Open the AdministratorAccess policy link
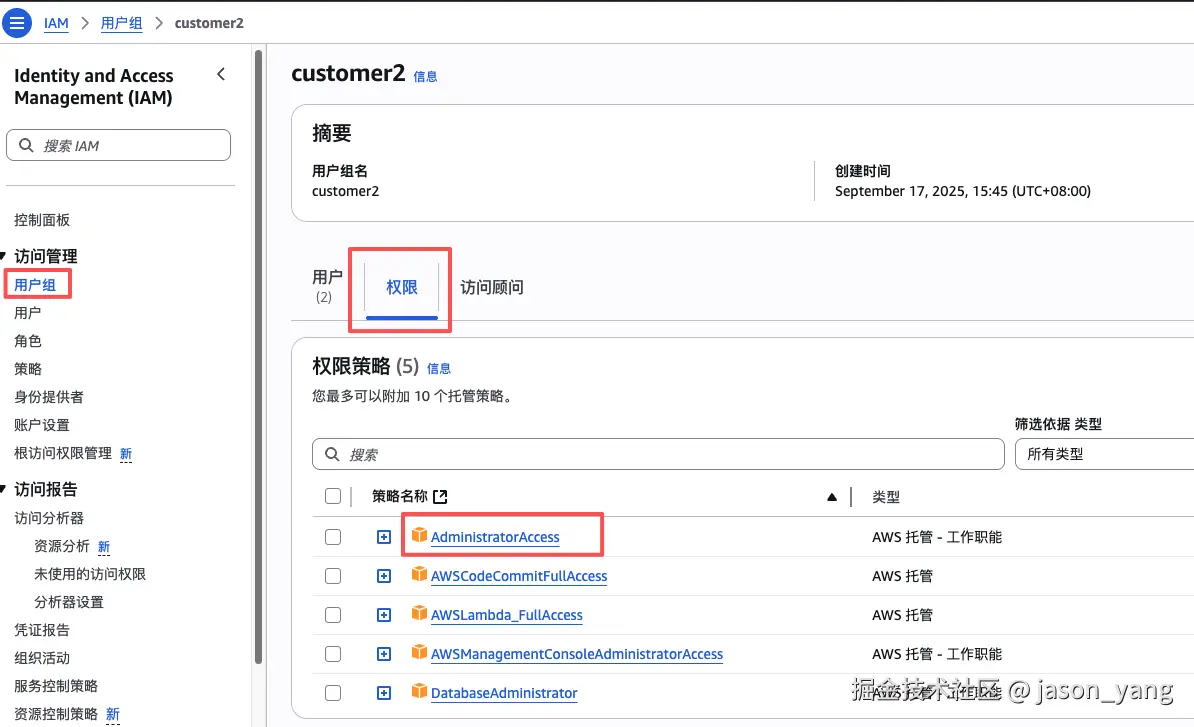The image size is (1194, 727). click(495, 537)
